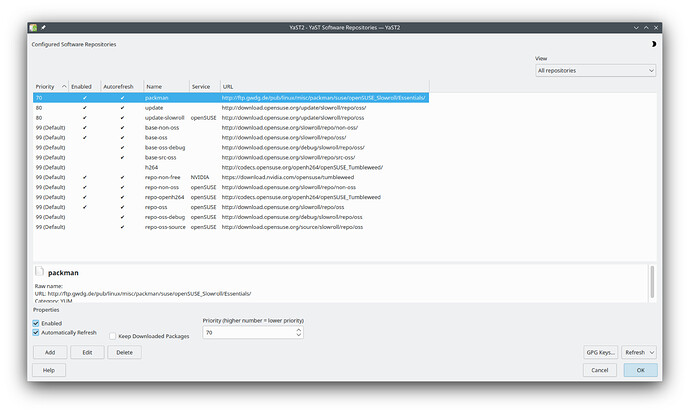Click the YaST application icon in title bar
This screenshot has height=413, width=690.
point(33,27)
